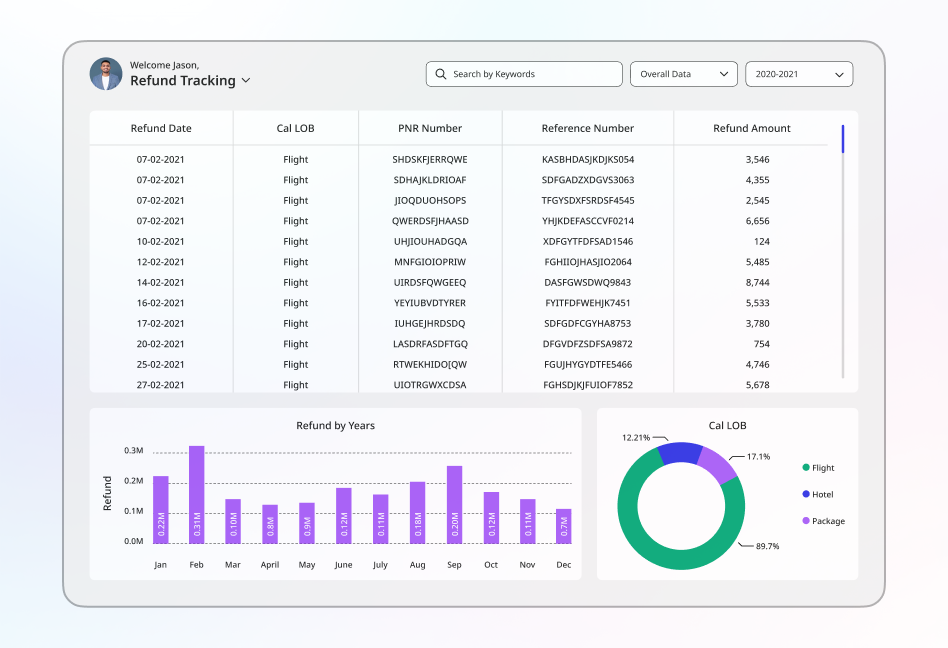Click the green Flight legend dot
The height and width of the screenshot is (648, 948).
805,467
